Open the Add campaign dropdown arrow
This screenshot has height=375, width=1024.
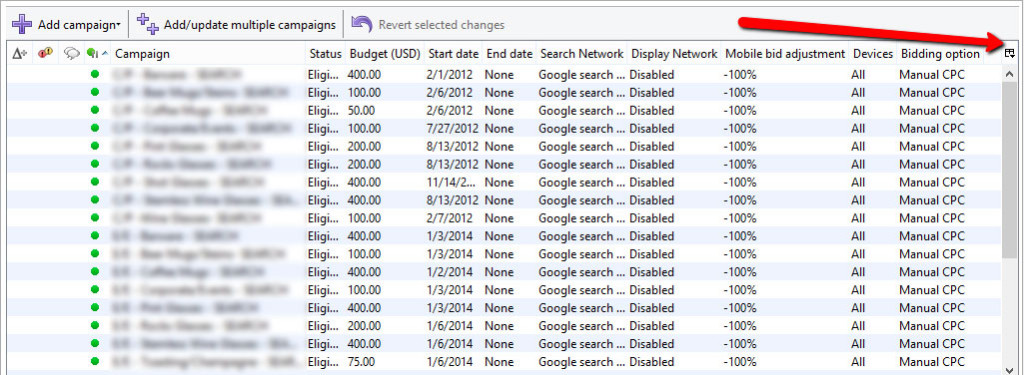pos(119,25)
